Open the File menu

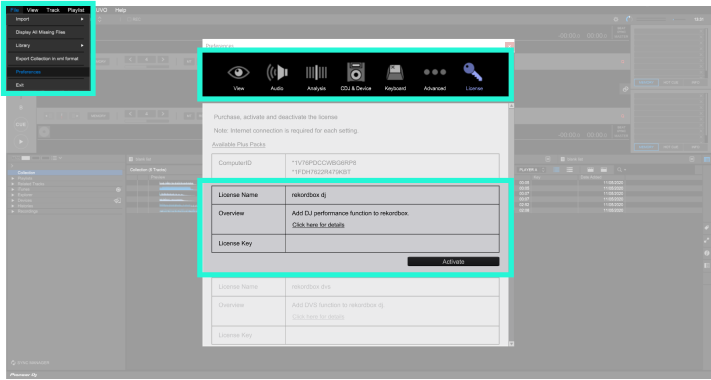pos(15,10)
